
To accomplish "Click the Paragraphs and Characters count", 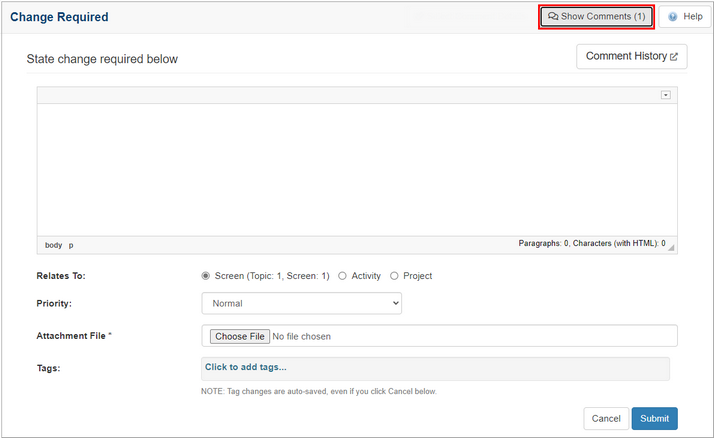I will [591, 244].
